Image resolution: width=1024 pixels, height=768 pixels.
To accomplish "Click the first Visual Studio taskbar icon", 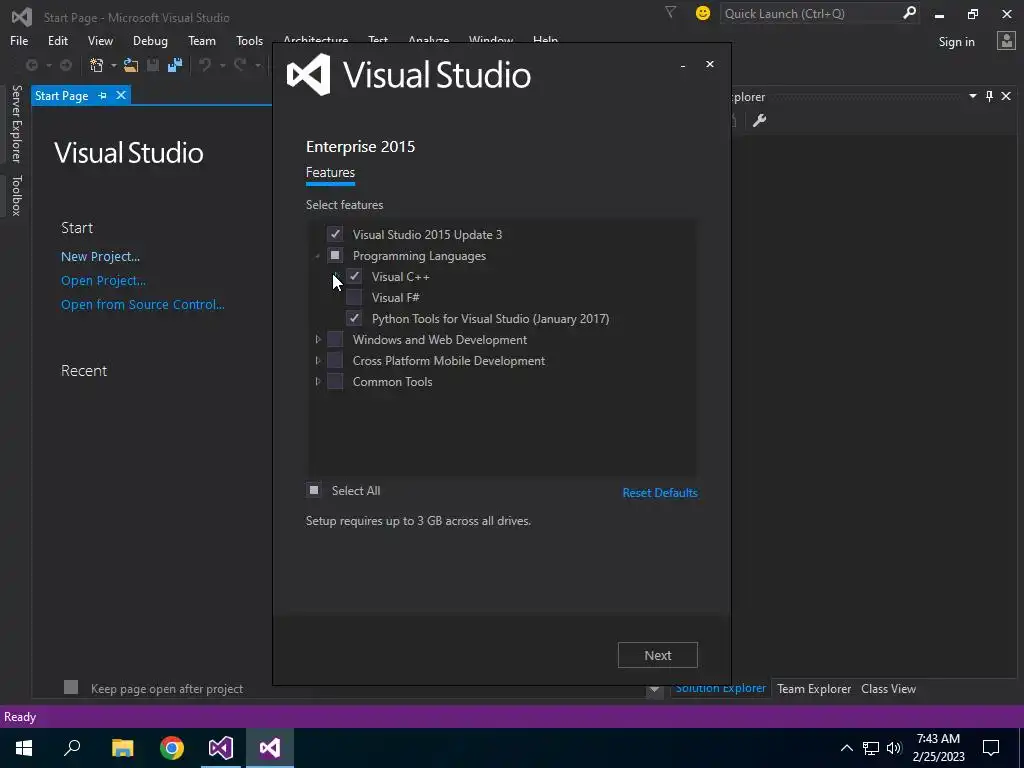I will pos(221,748).
